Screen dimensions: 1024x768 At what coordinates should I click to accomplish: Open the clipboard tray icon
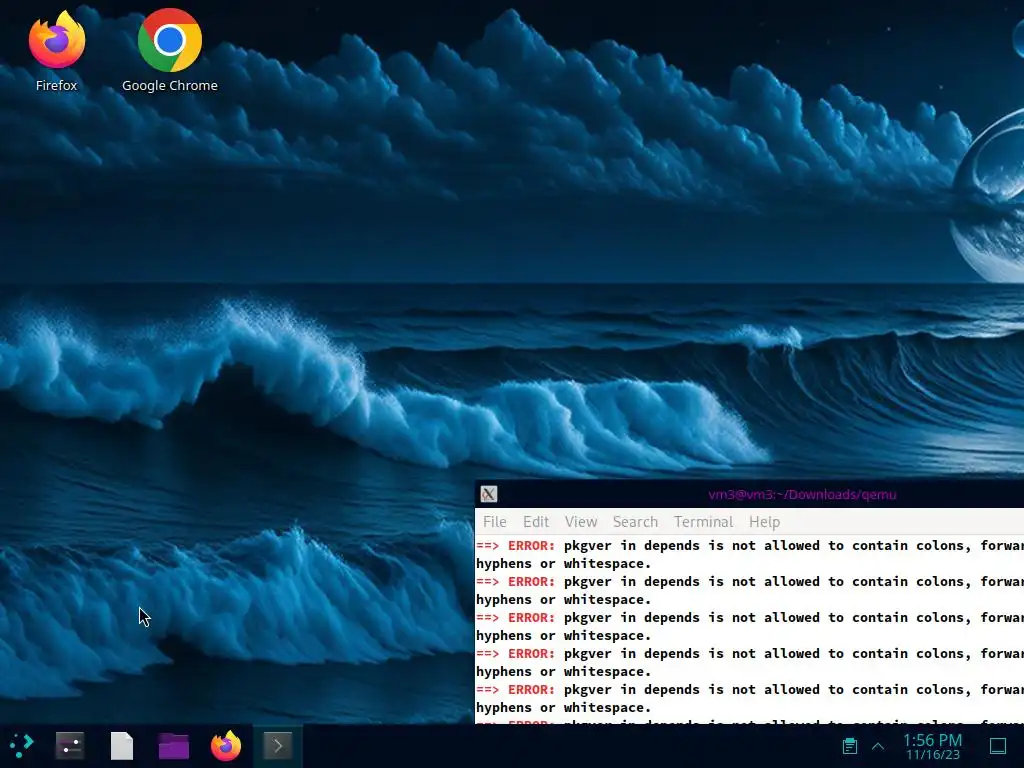pos(850,746)
